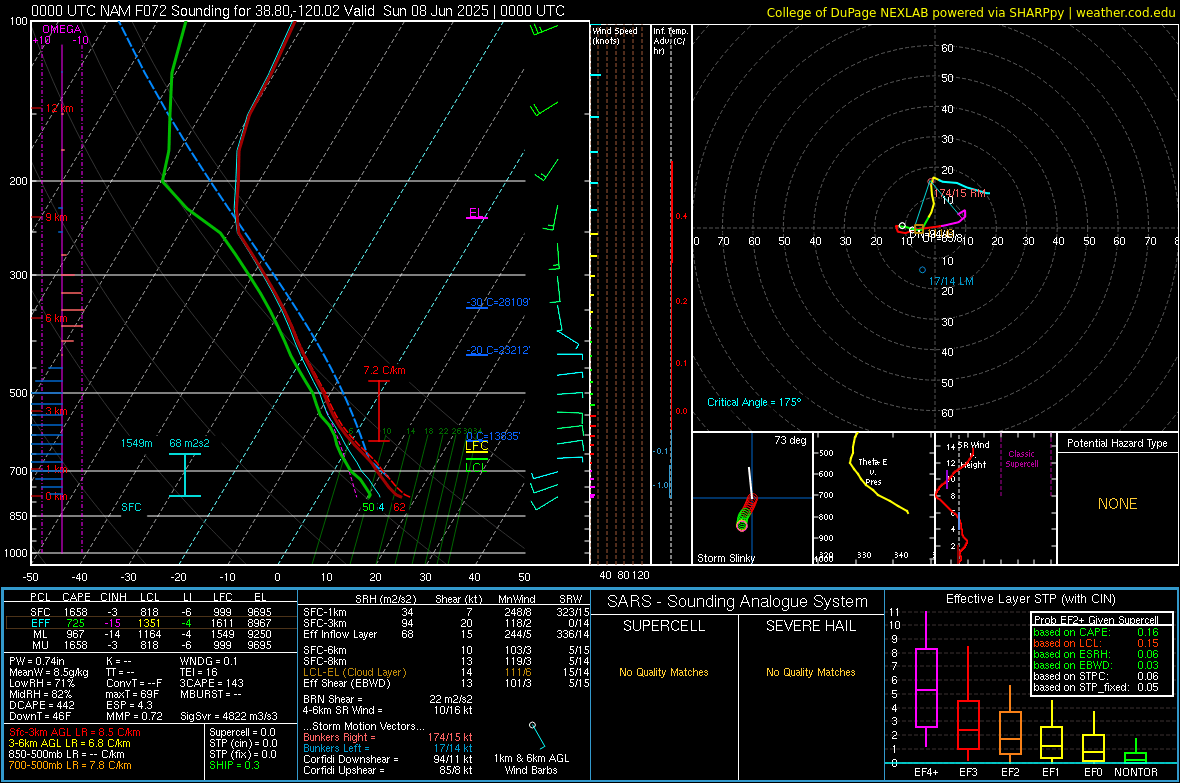1180x783 pixels.
Task: Click the red 'based on LCL:' probability row
Action: pyautogui.click(x=1096, y=643)
